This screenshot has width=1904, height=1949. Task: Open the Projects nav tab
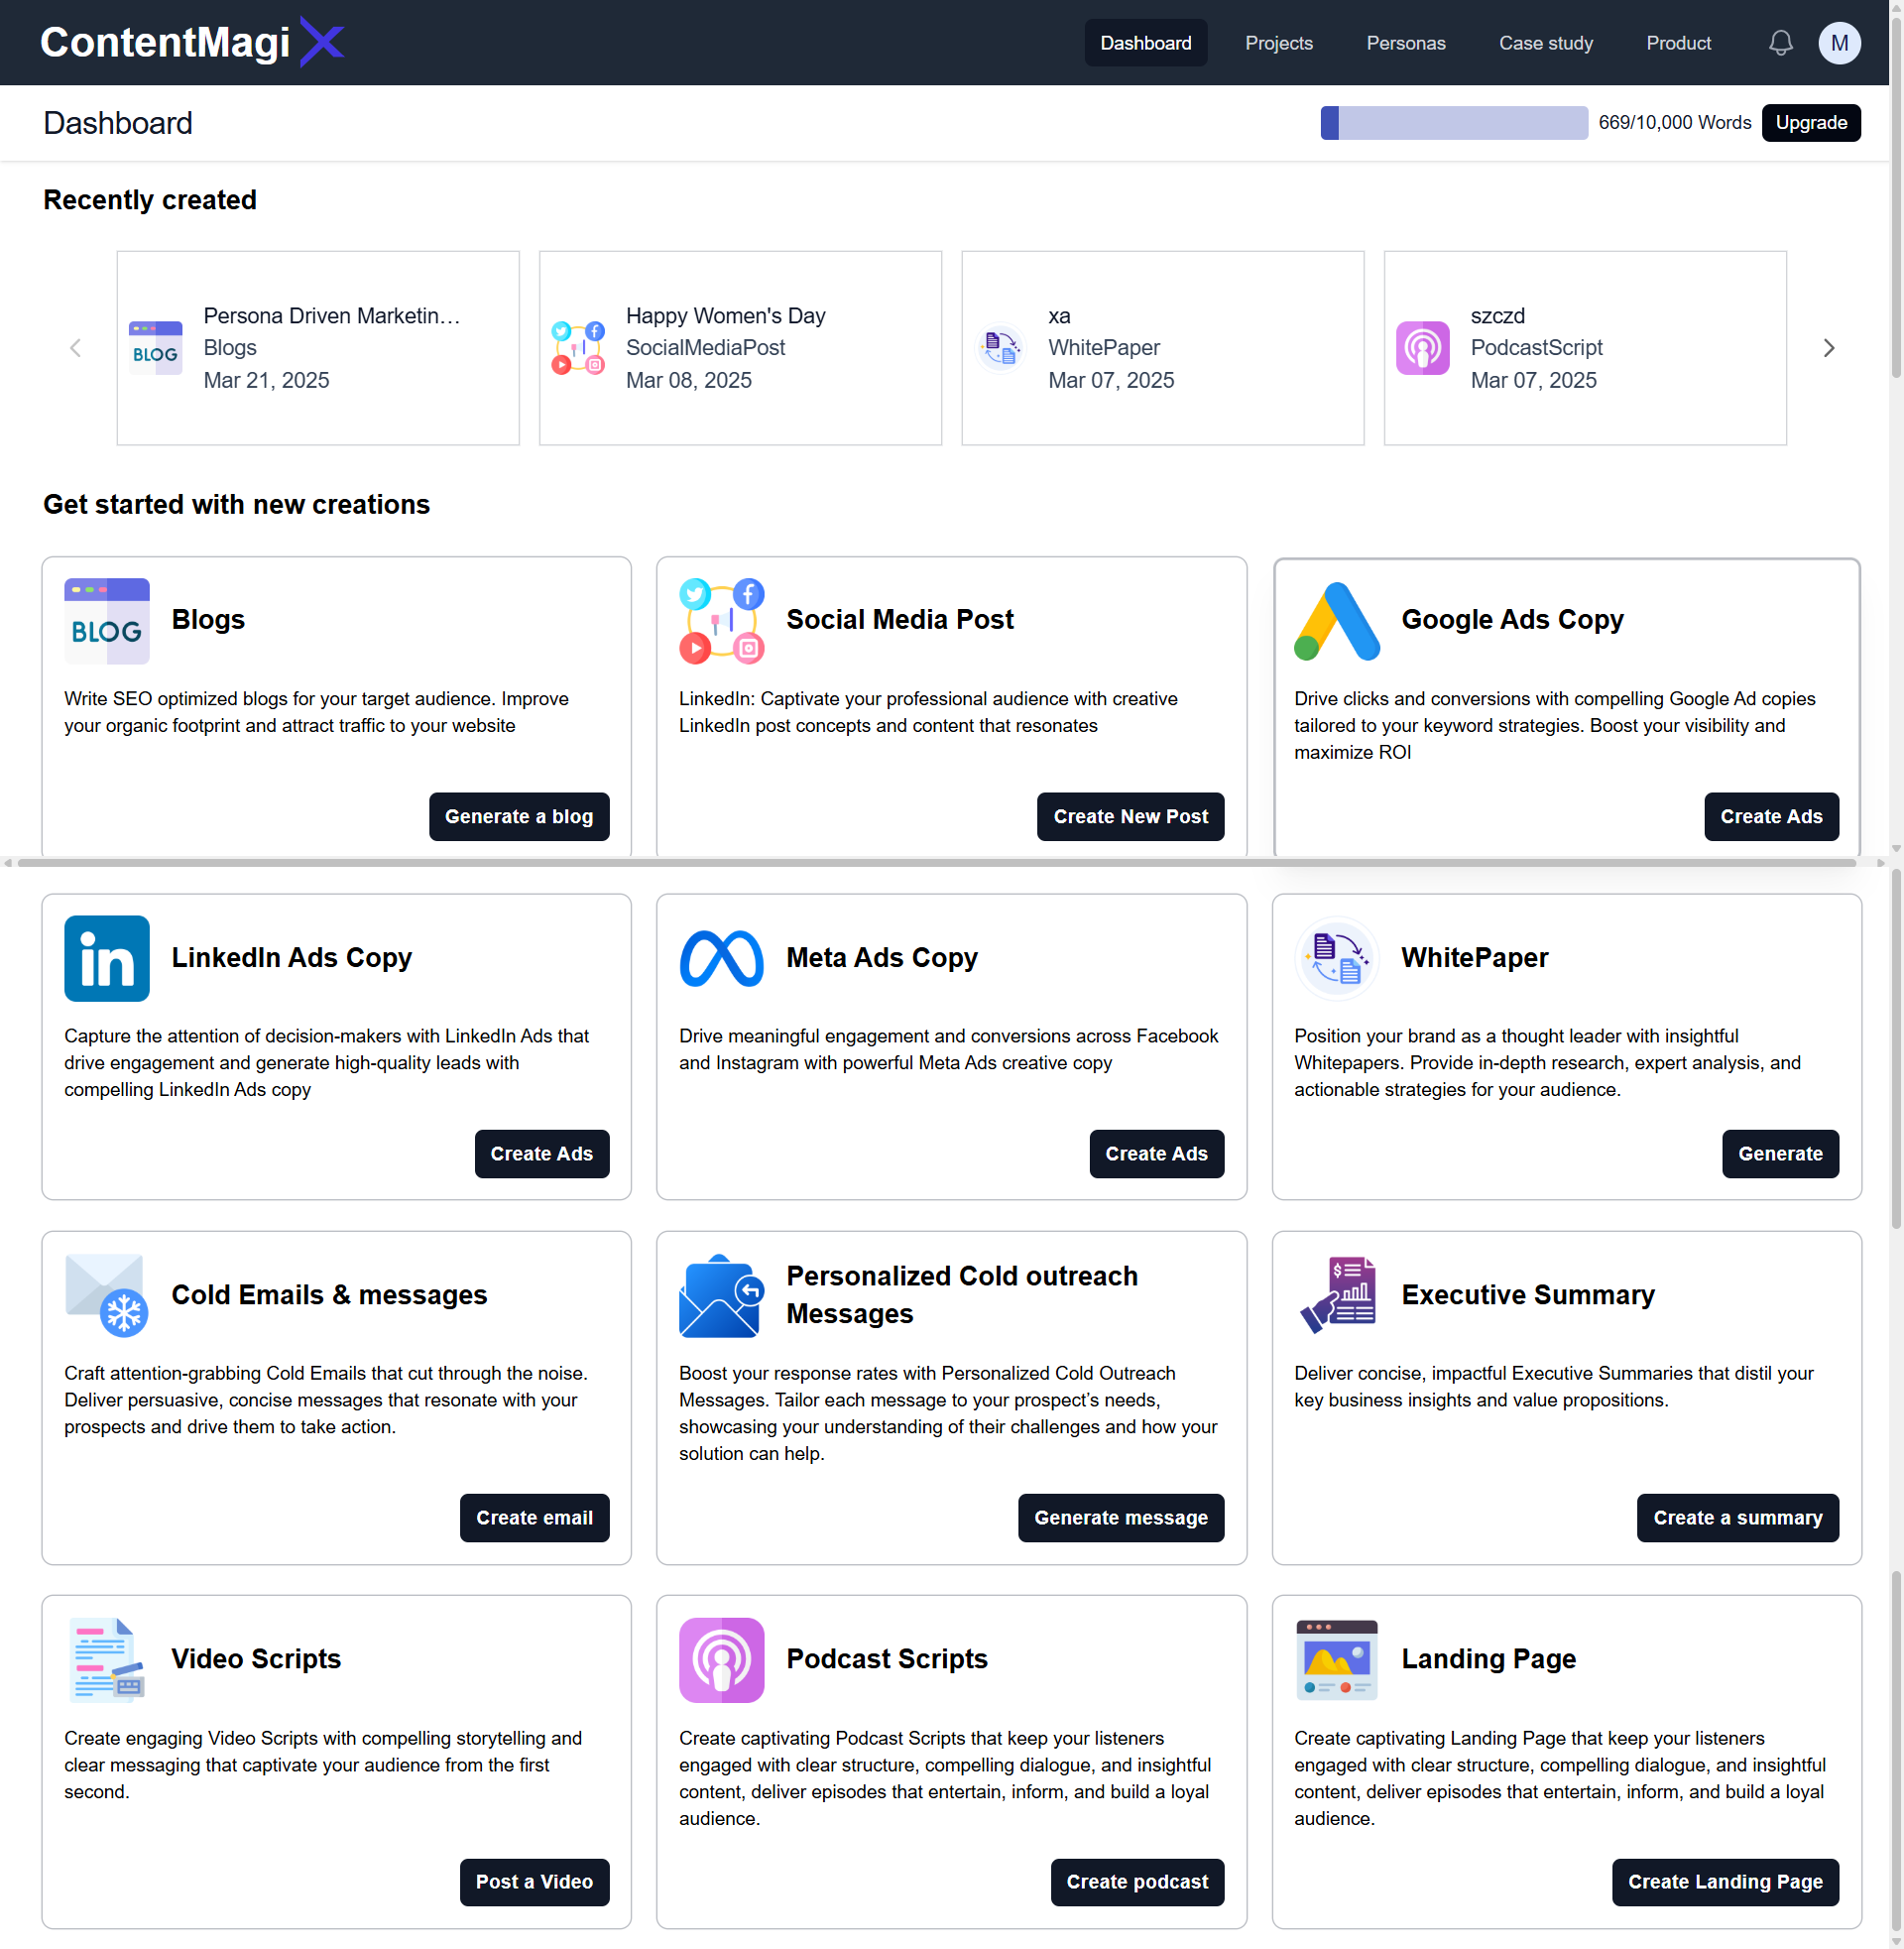[x=1278, y=43]
